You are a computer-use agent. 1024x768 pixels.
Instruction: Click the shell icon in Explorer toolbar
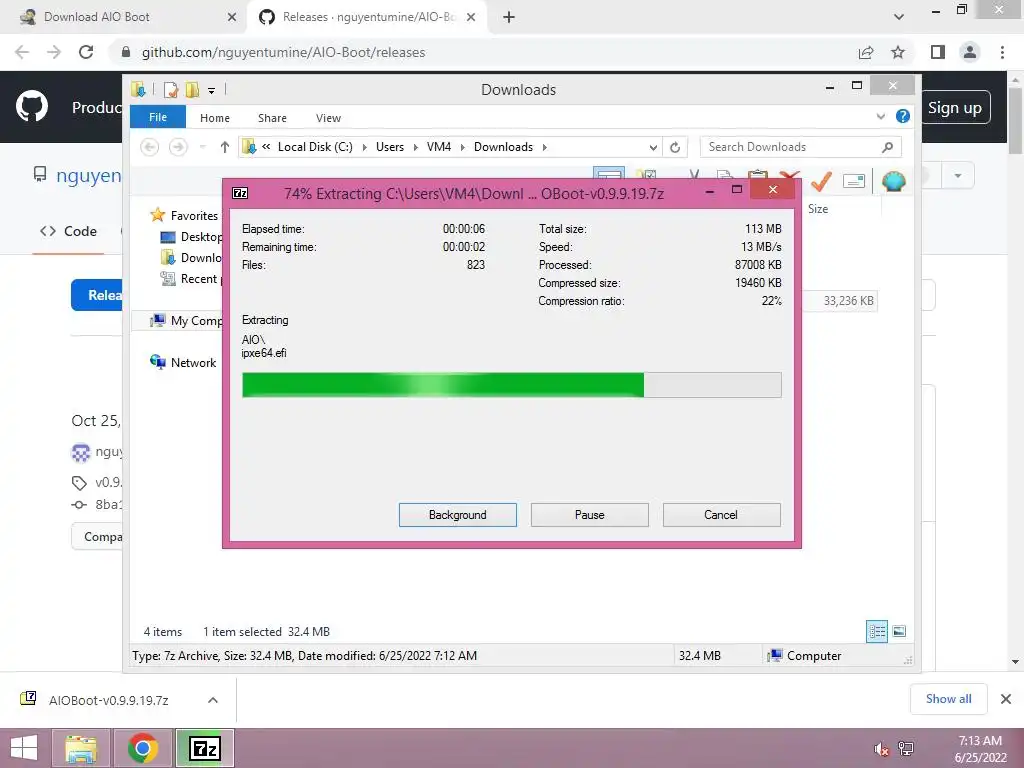893,180
